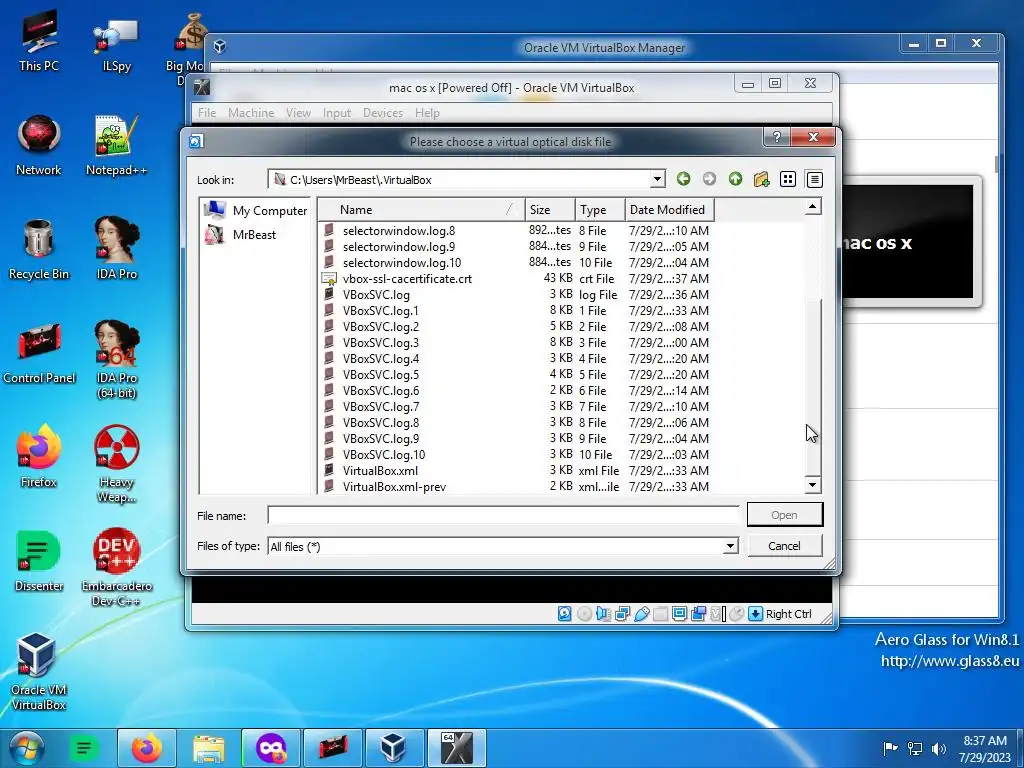Click the hard disk status icon

pos(565,614)
